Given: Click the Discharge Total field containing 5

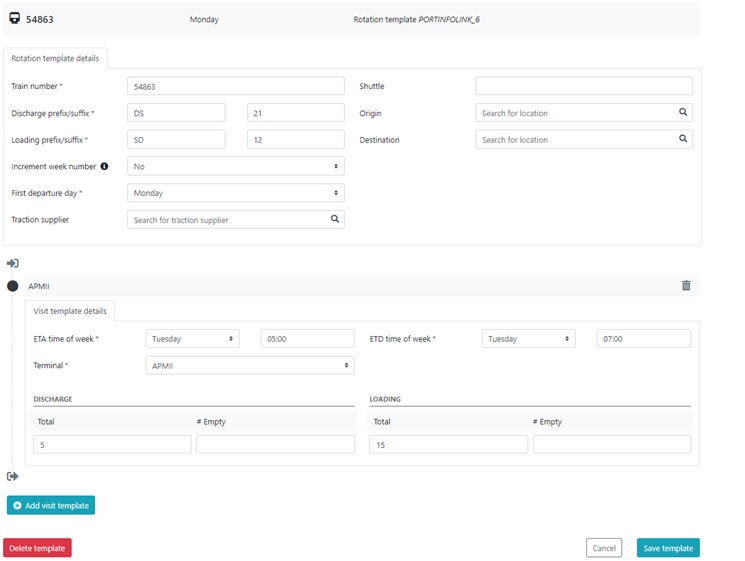Looking at the screenshot, I should [112, 444].
